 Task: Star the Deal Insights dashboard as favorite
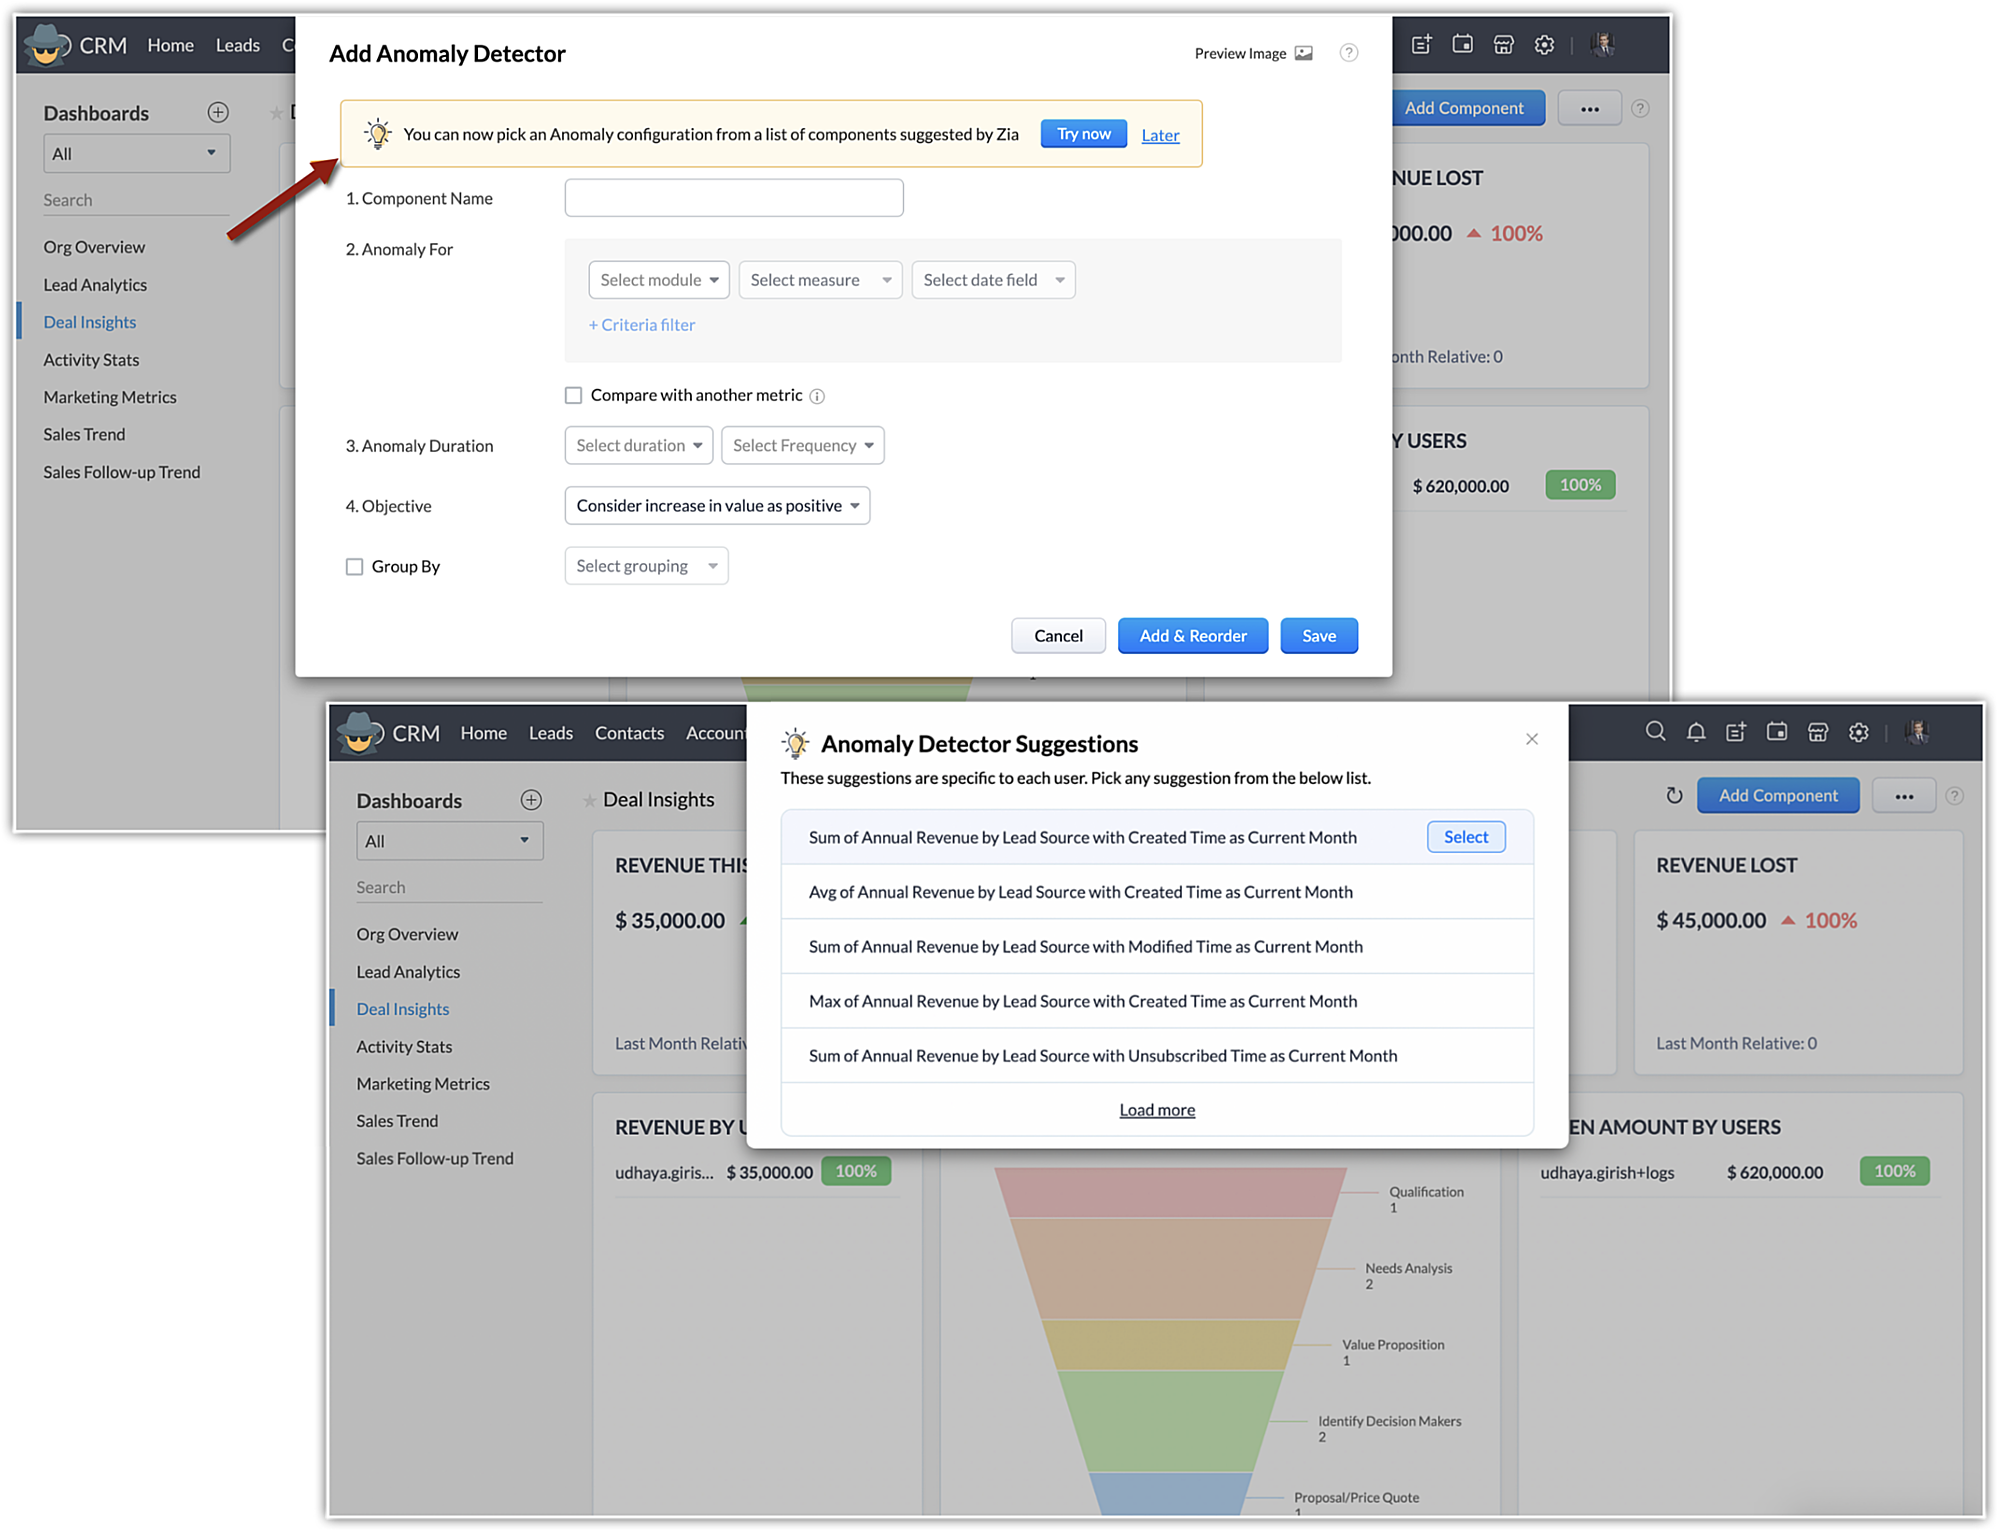click(589, 800)
